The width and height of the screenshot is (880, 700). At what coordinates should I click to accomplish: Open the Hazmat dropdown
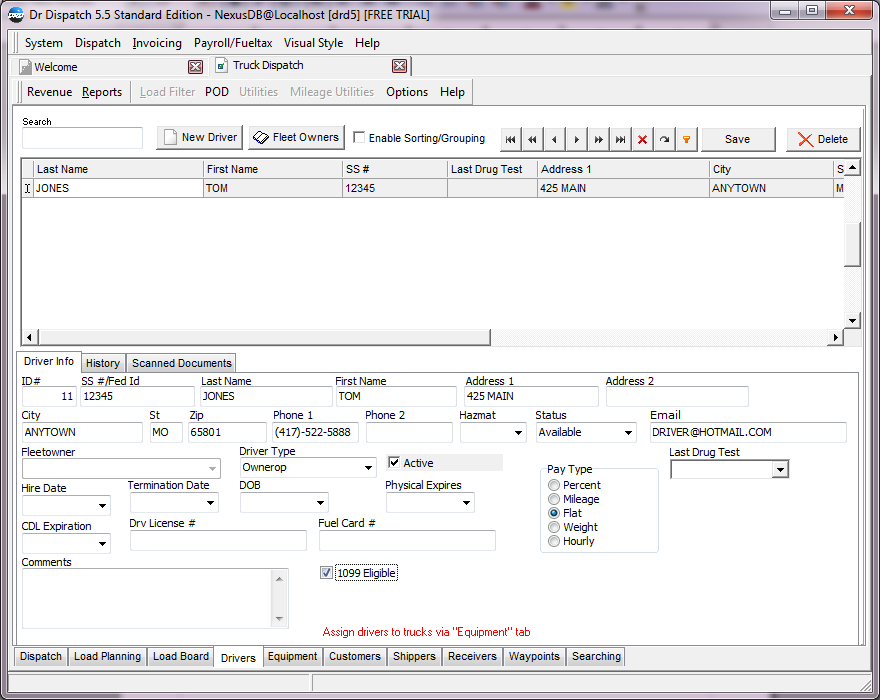518,433
